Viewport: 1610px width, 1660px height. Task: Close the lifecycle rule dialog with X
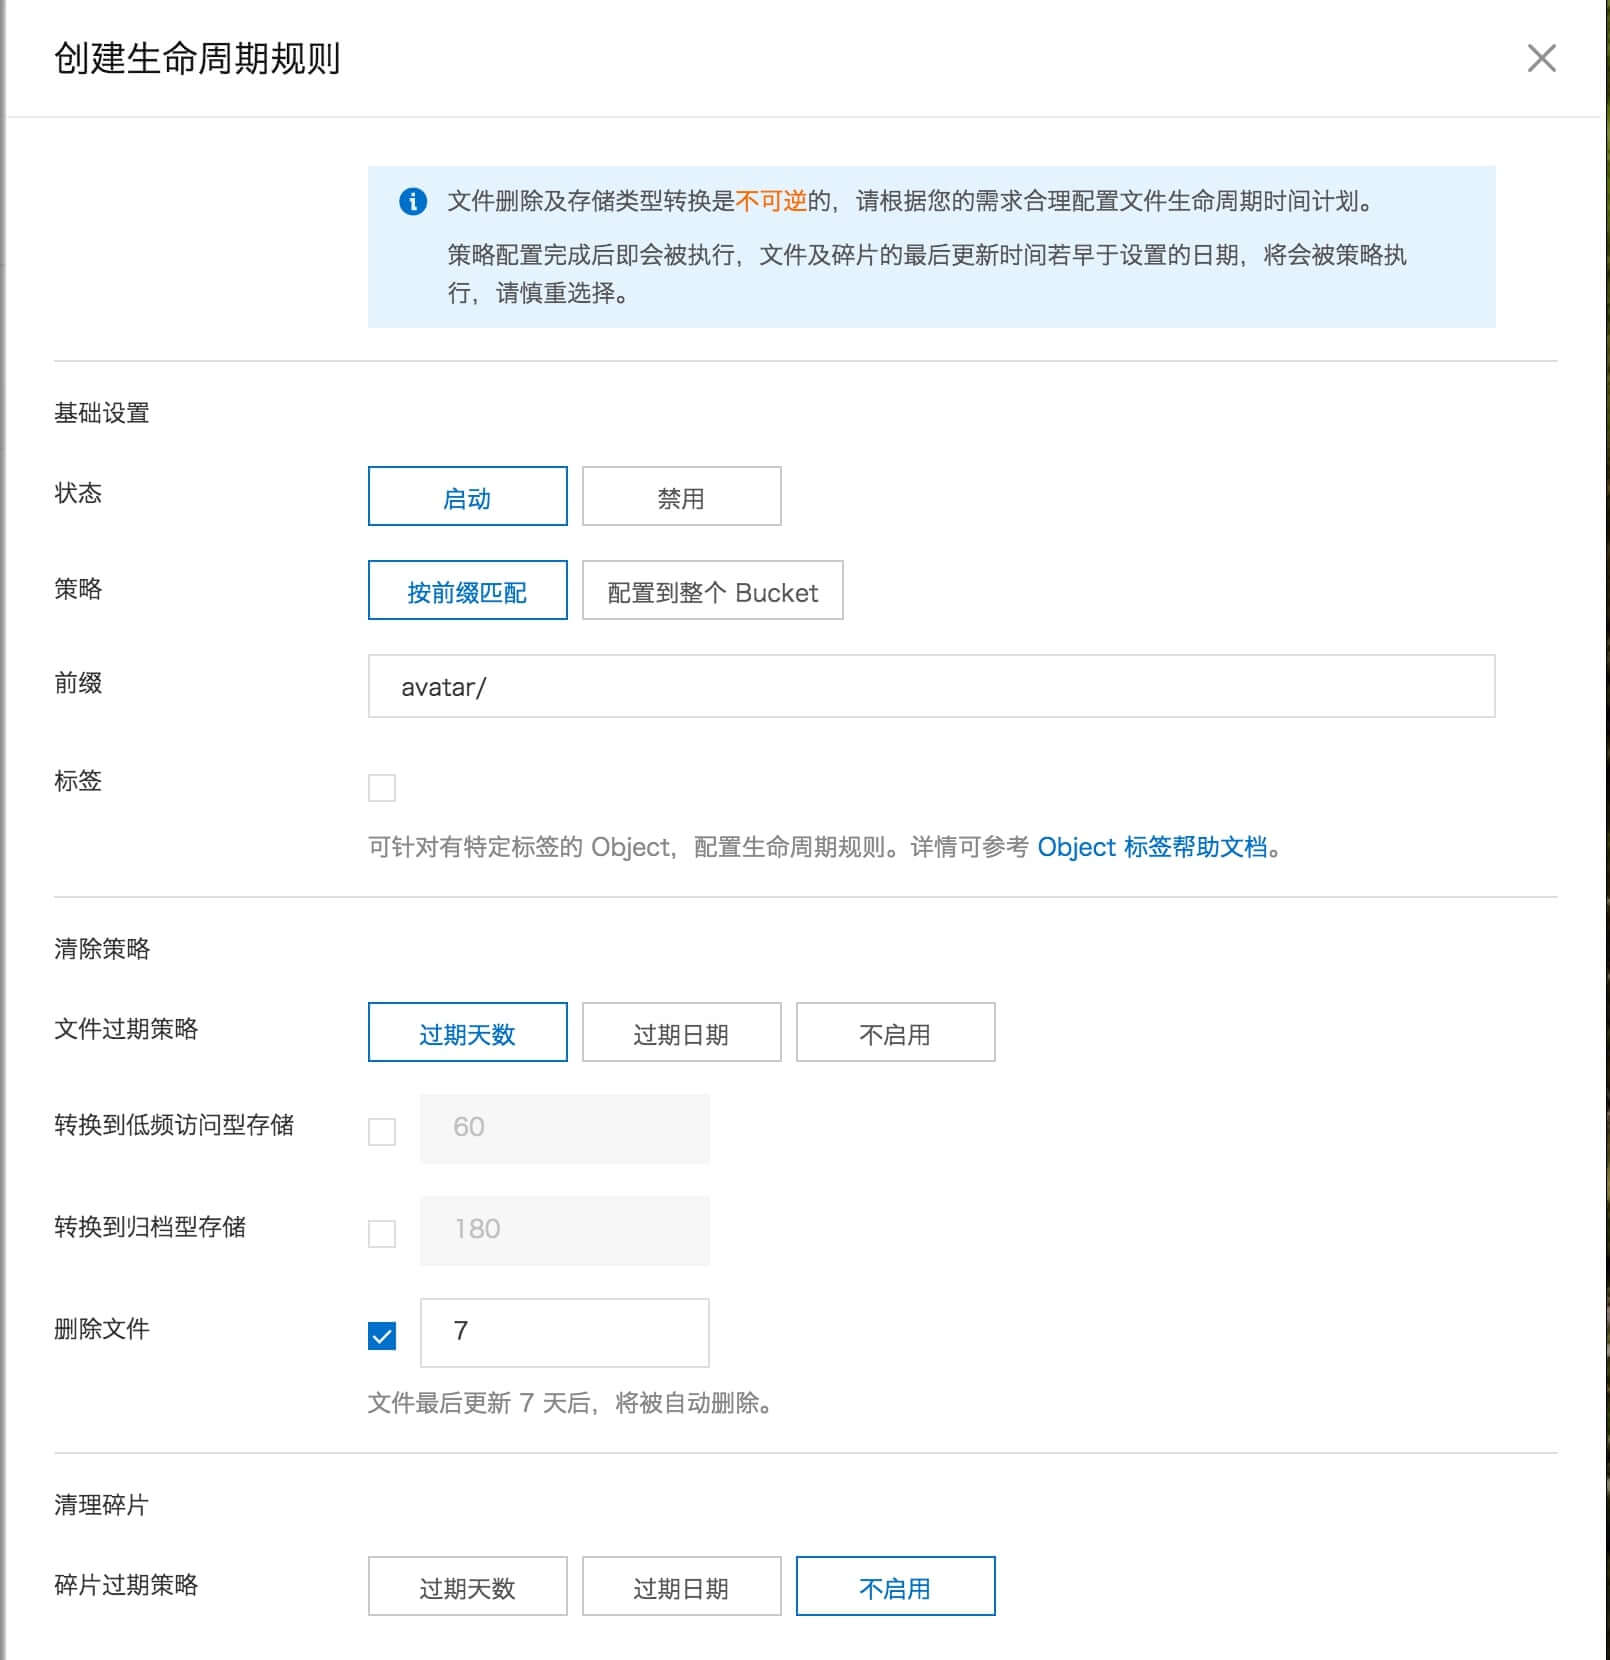(1541, 58)
